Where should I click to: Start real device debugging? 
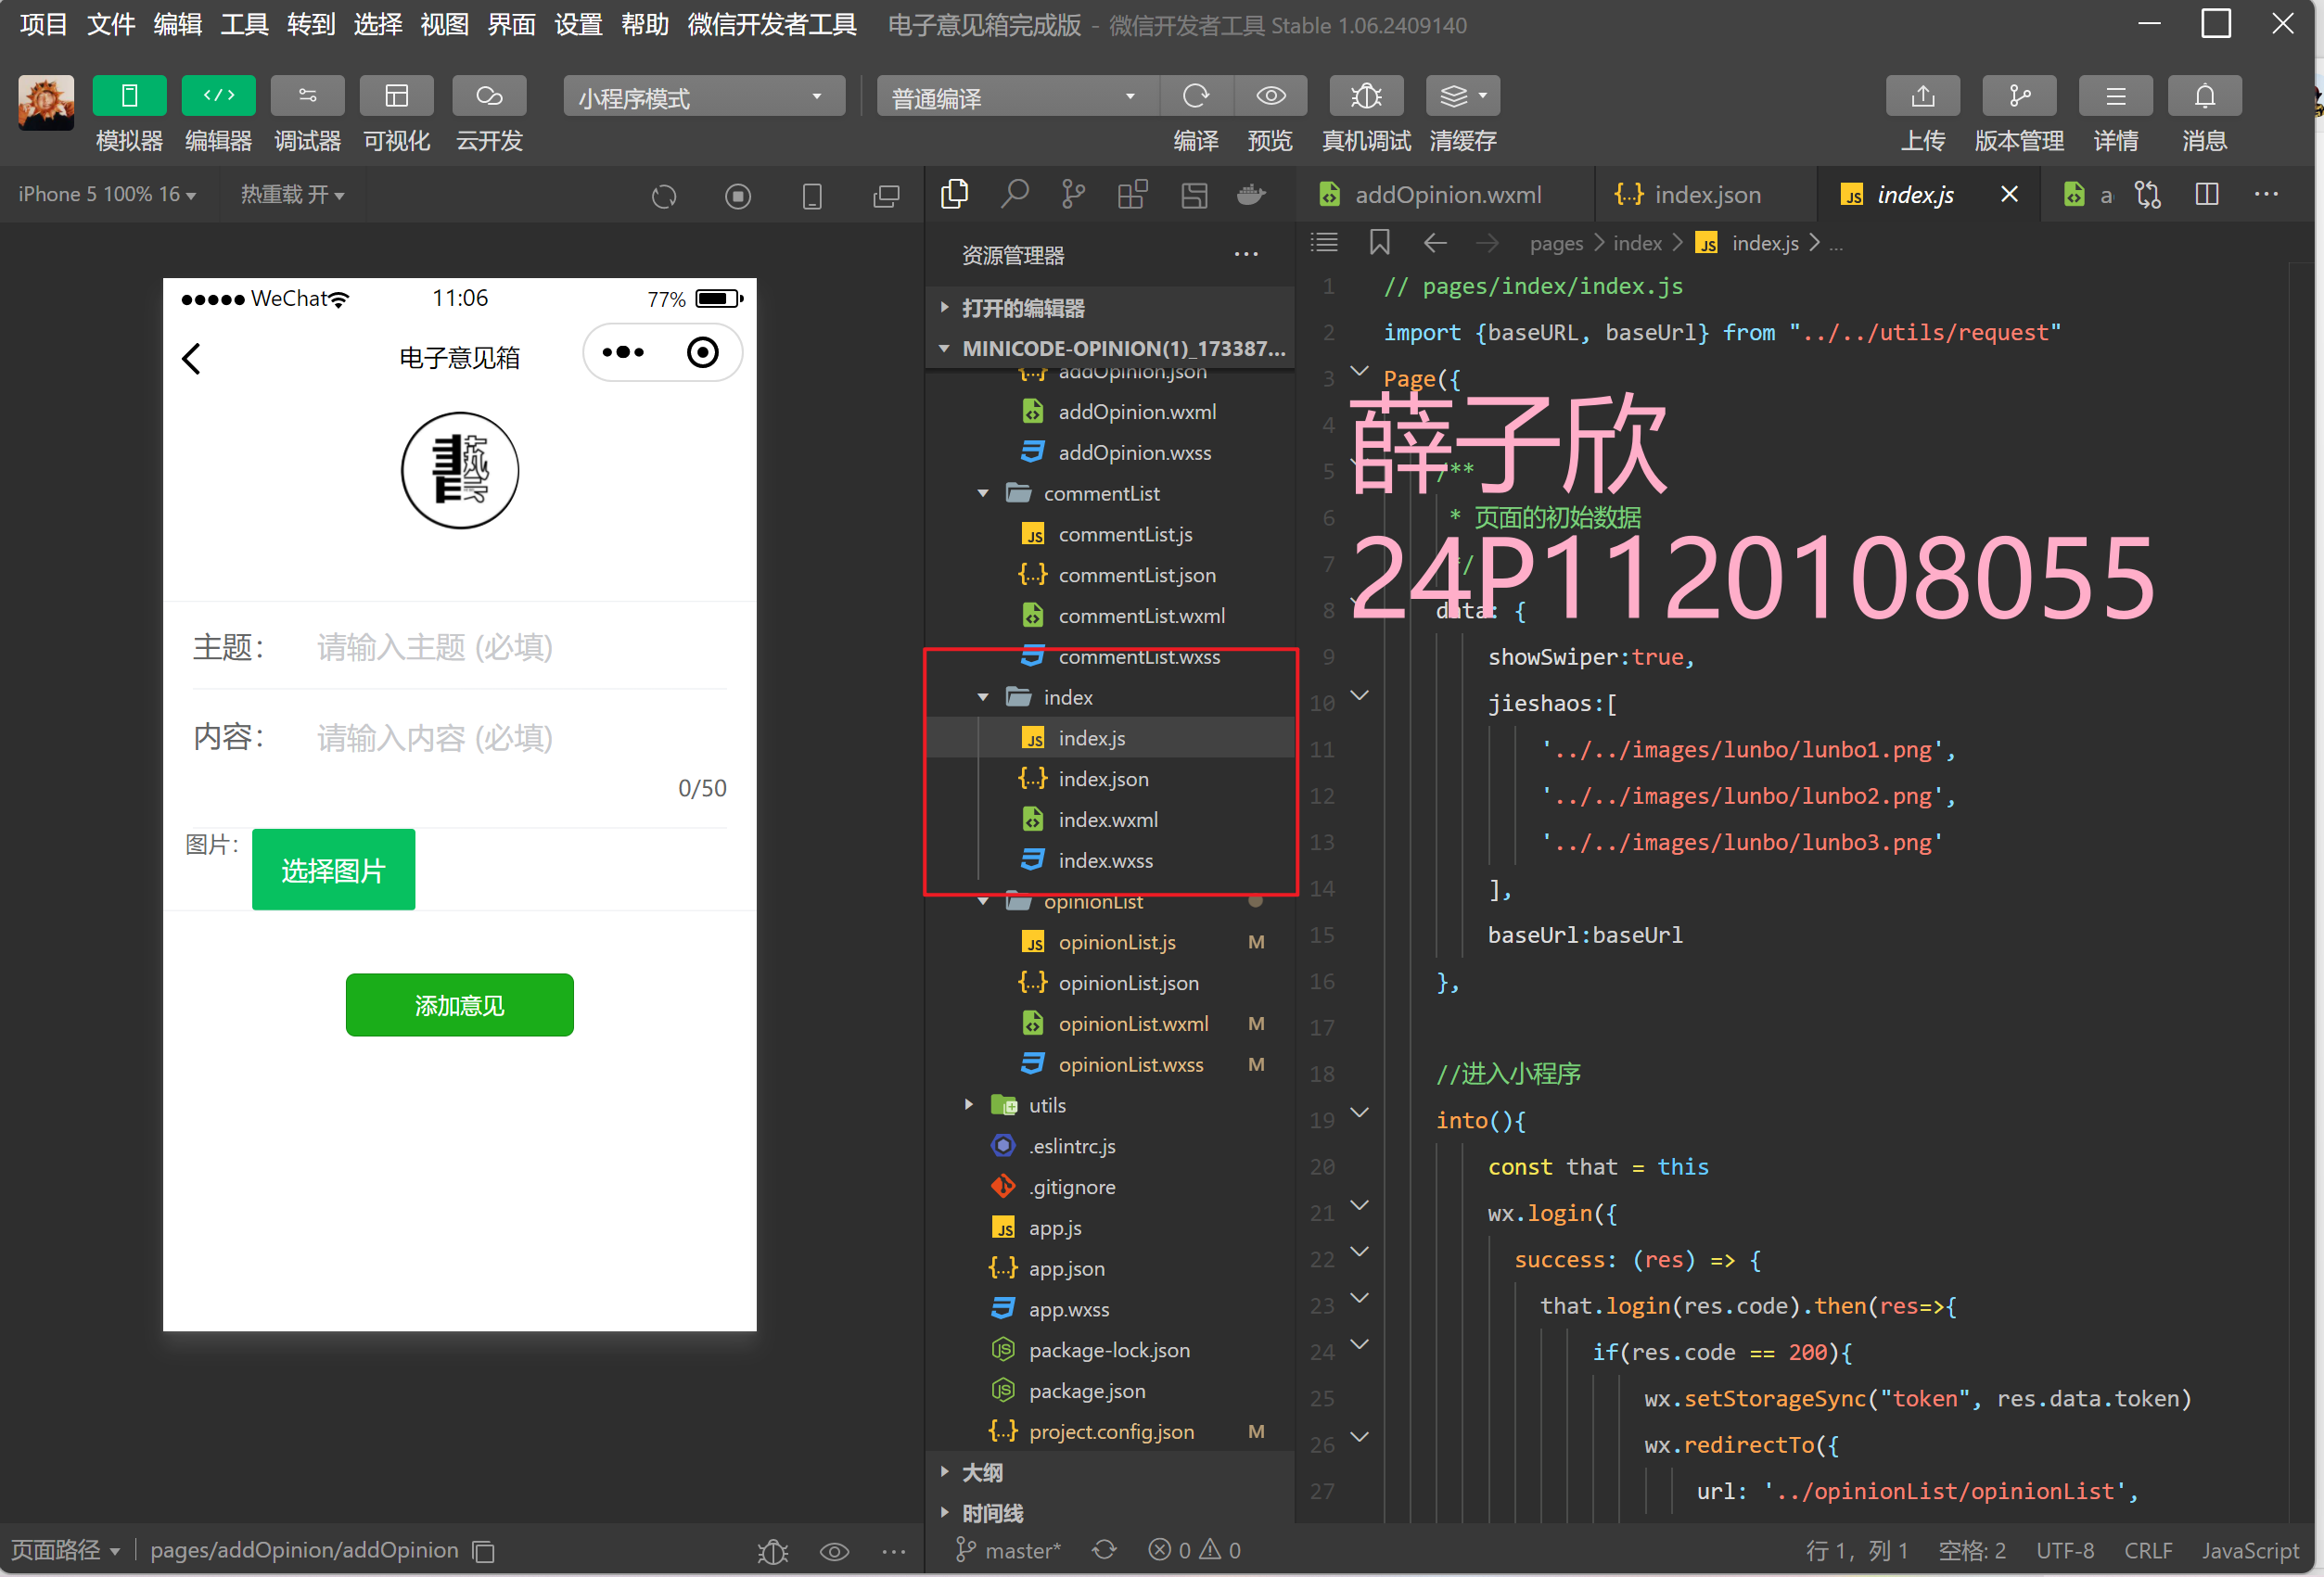(x=1366, y=96)
